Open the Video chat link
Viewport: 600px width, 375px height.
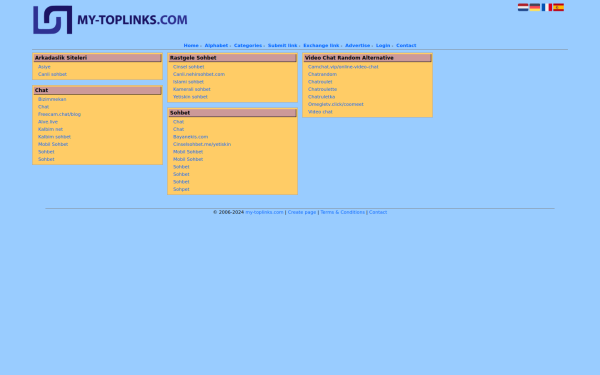coord(320,112)
